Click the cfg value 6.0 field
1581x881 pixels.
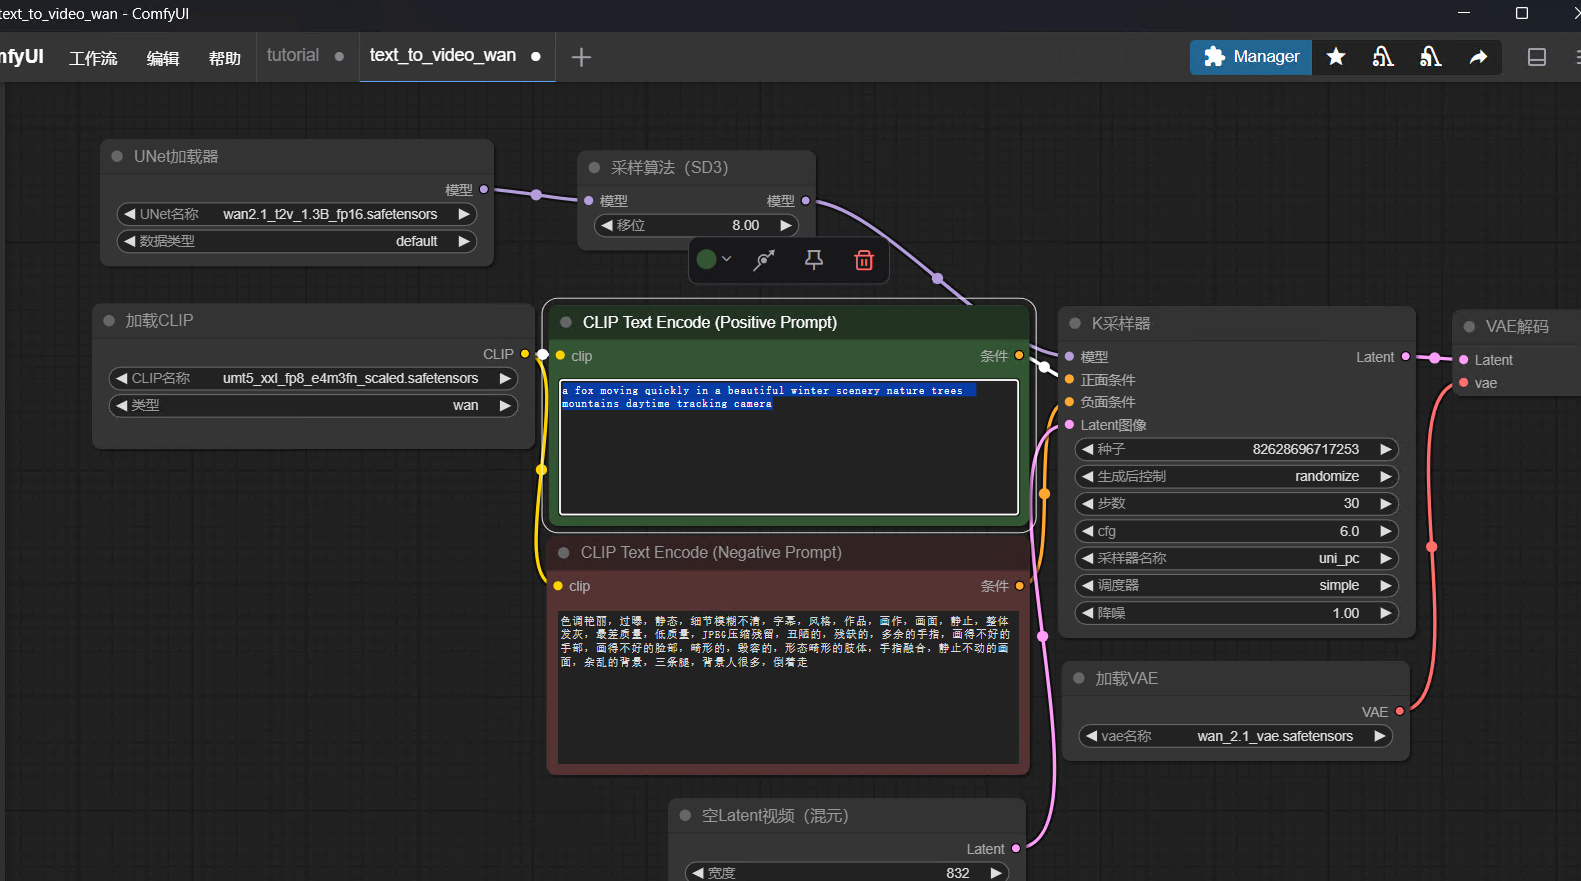click(1349, 531)
